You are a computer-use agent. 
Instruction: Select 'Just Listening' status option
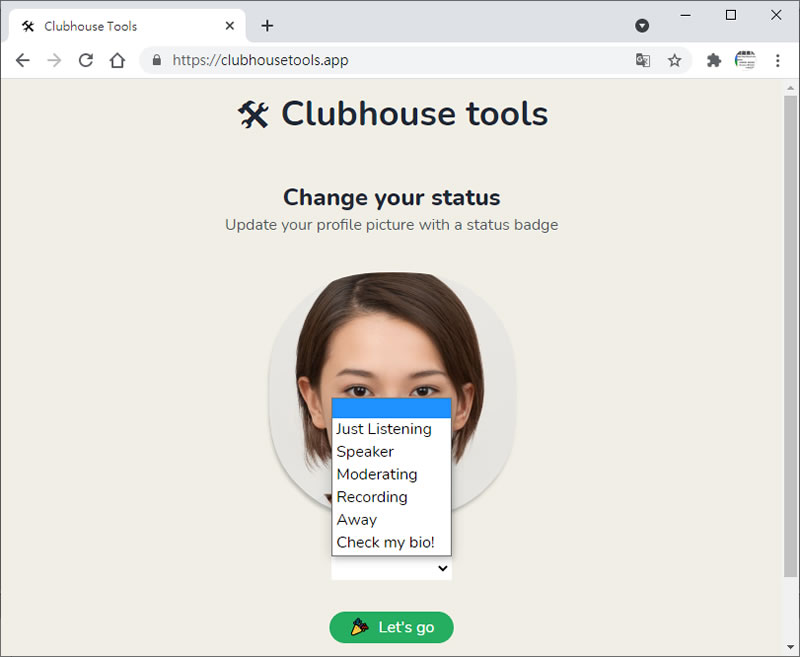coord(384,429)
